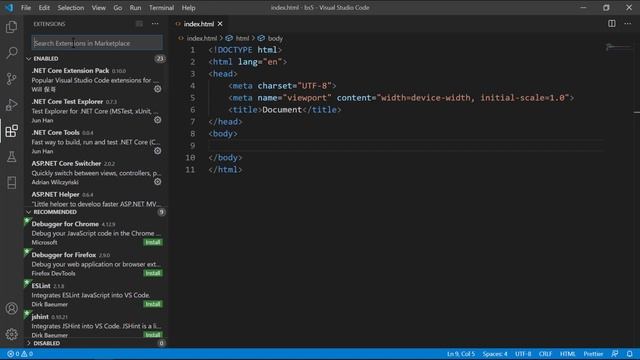Viewport: 640px width, 360px height.
Task: Click CRLF end of line setting
Action: click(x=545, y=354)
